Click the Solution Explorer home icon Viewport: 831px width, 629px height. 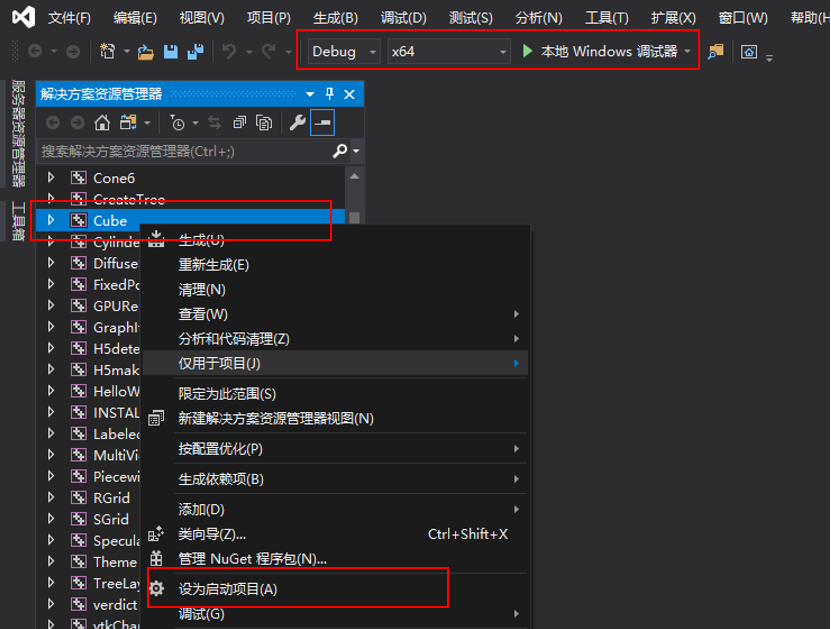click(x=102, y=123)
